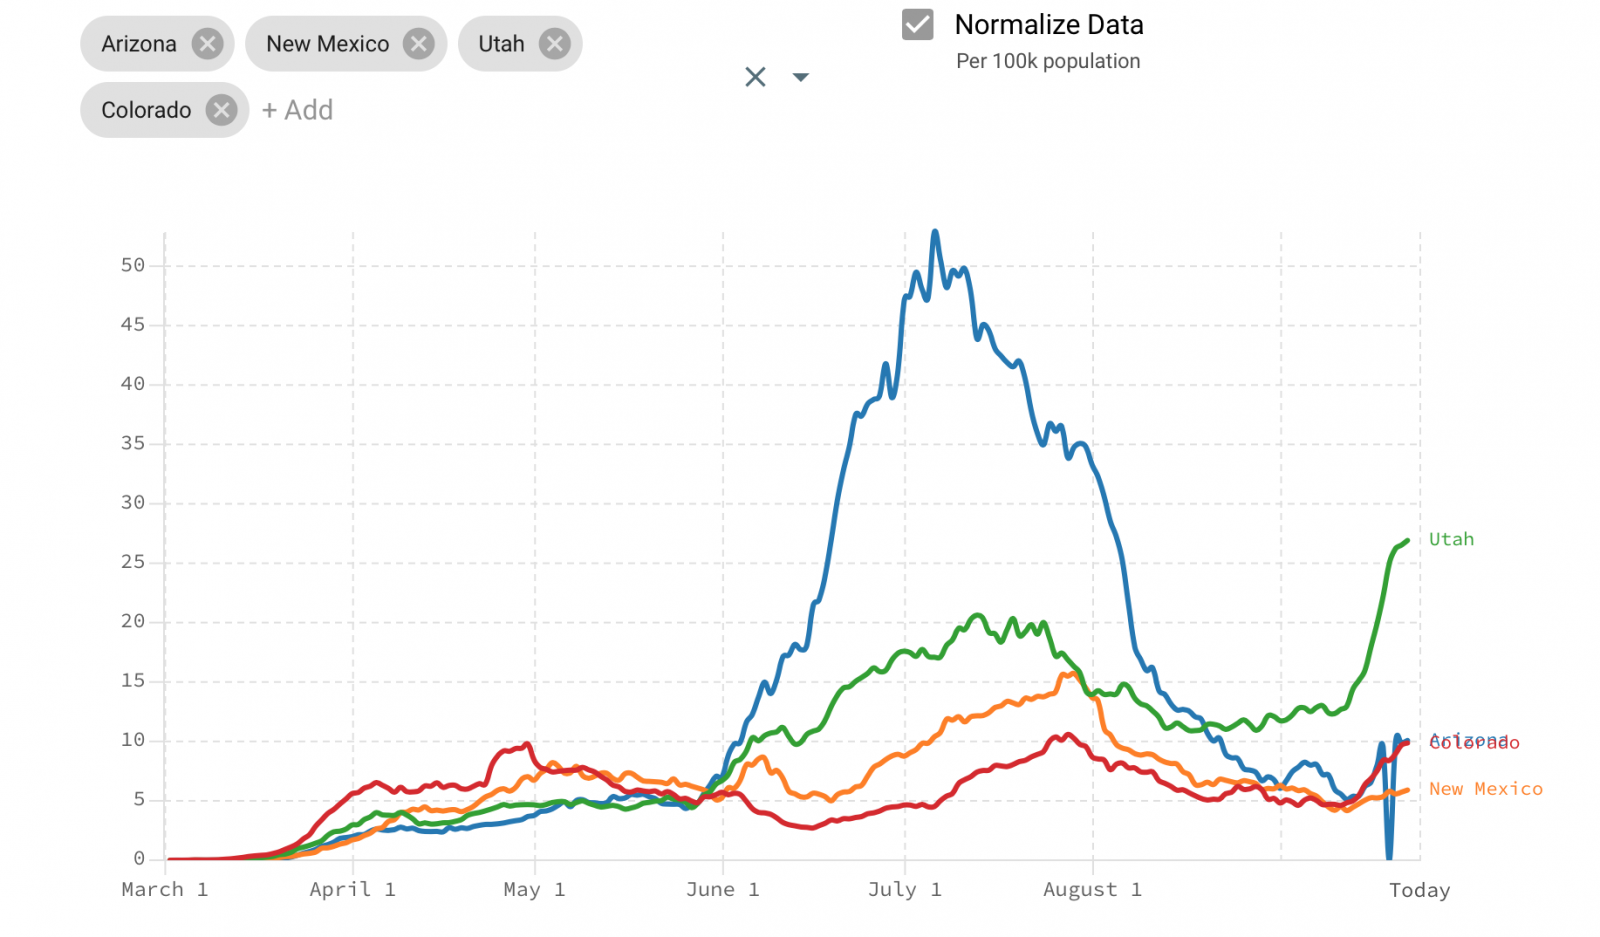Click the Utah line label
Viewport: 1600px width, 937px height.
(1451, 540)
